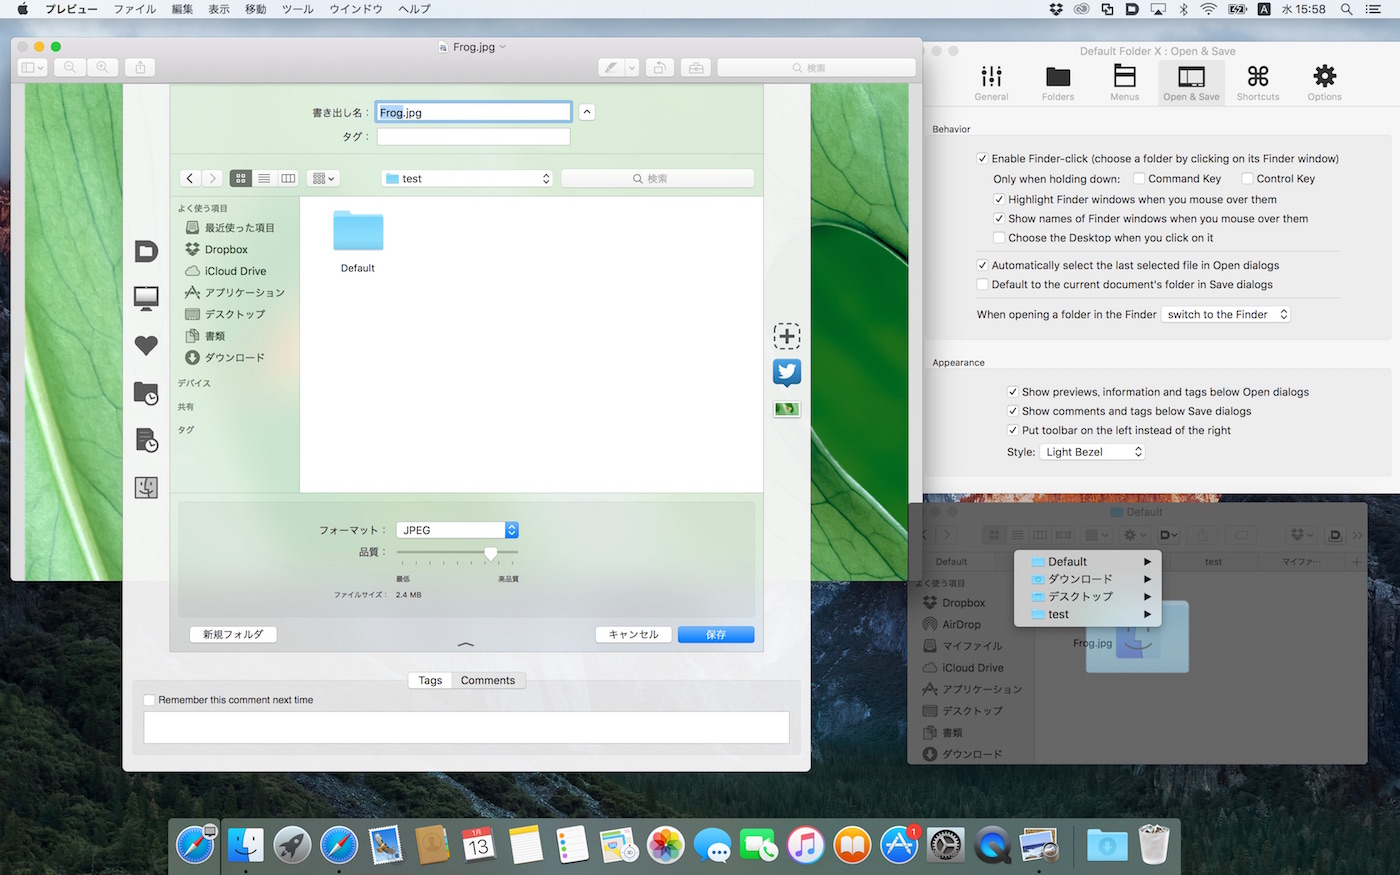Switch to the Comments tab
Screen dimensions: 1400x875
coord(488,680)
